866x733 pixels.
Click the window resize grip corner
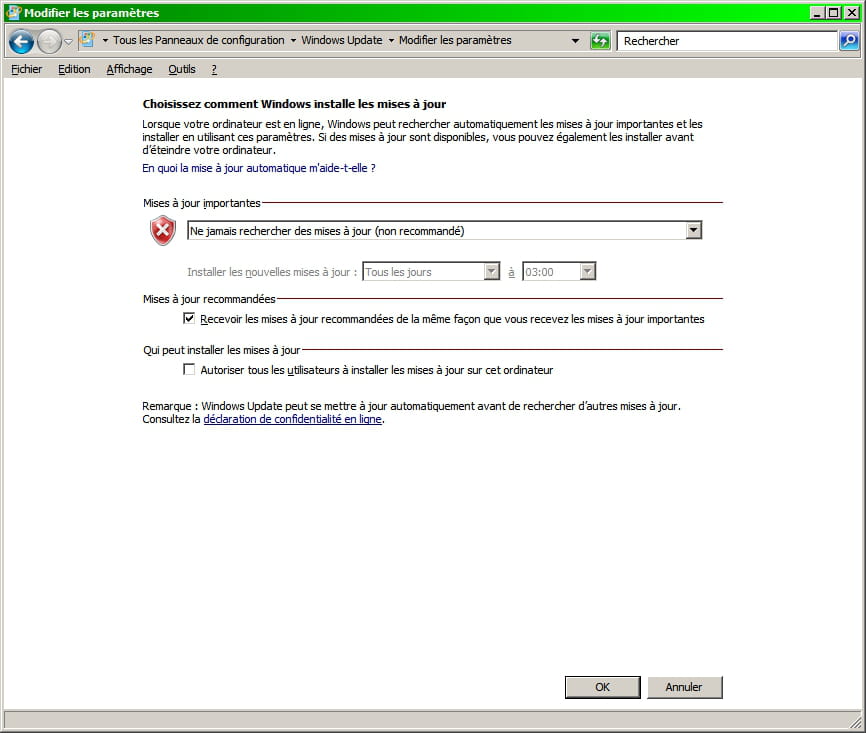click(856, 721)
